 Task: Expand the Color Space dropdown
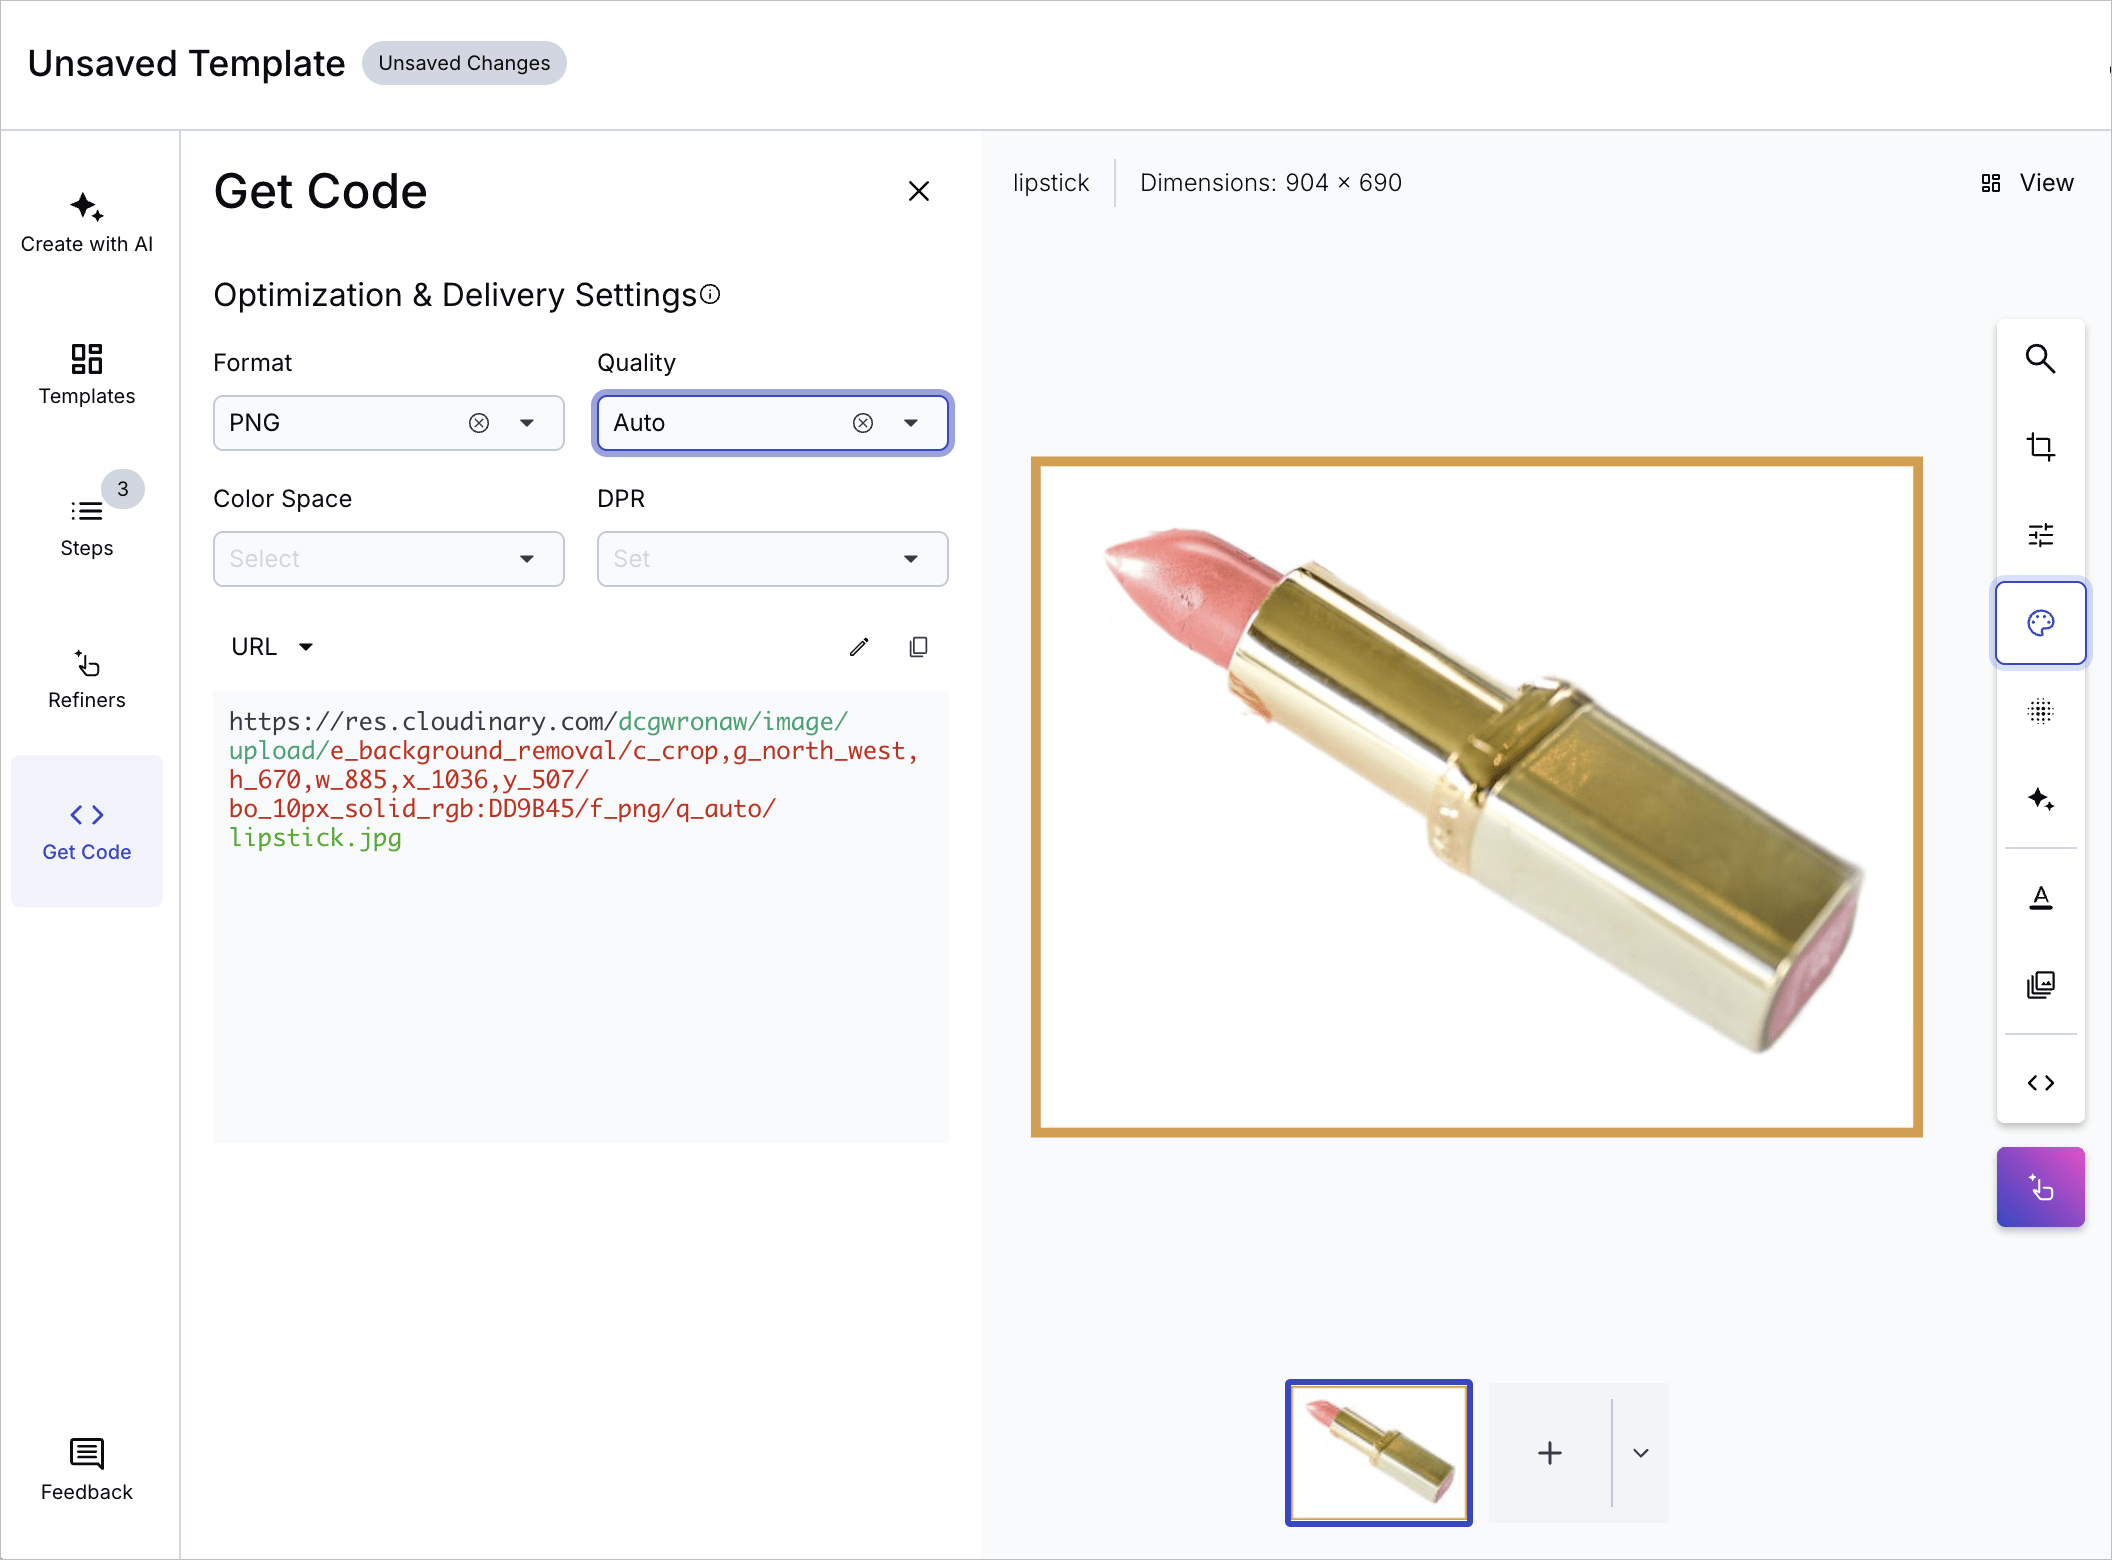click(x=388, y=559)
